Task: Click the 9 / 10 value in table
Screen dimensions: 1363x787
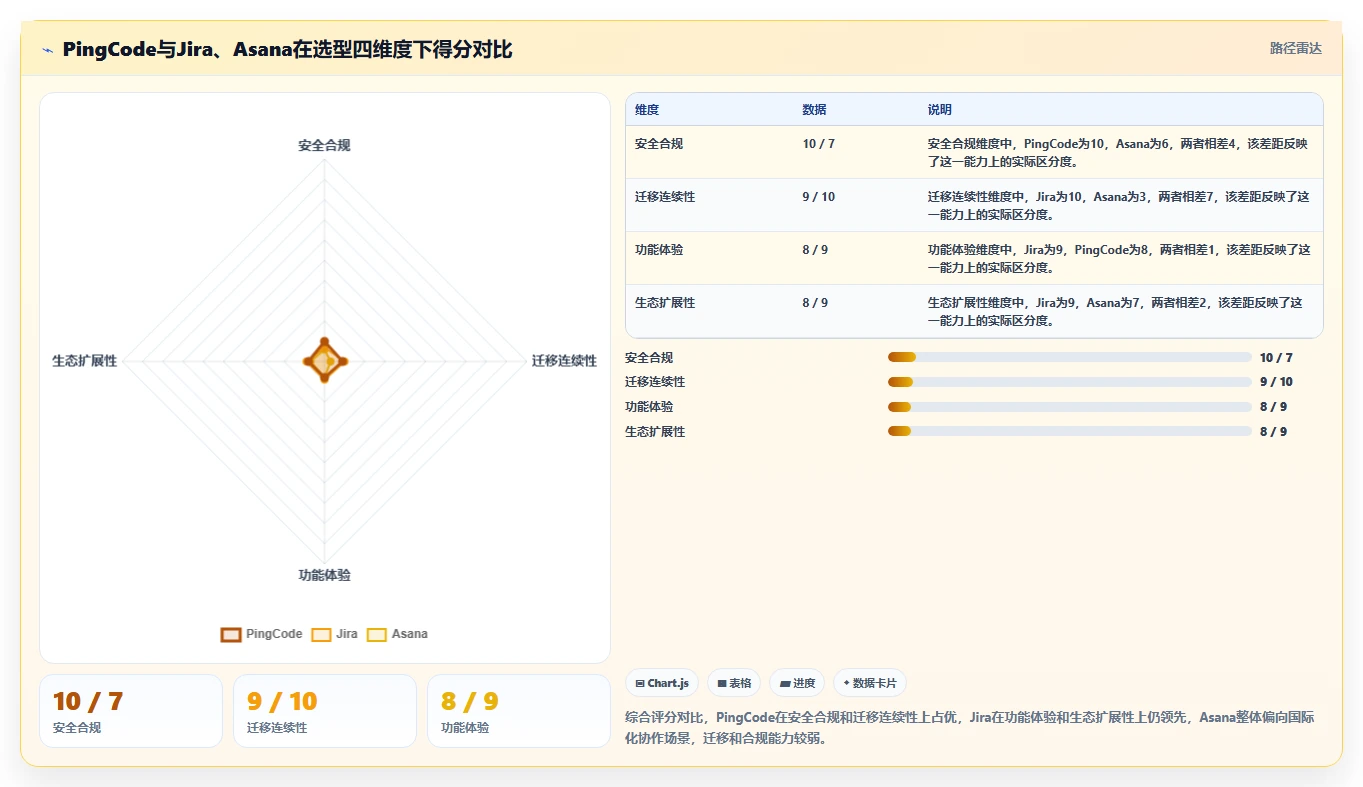Action: pos(818,197)
